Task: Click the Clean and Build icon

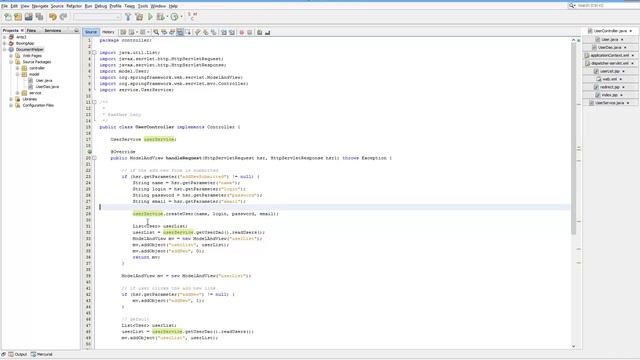Action: click(x=139, y=17)
